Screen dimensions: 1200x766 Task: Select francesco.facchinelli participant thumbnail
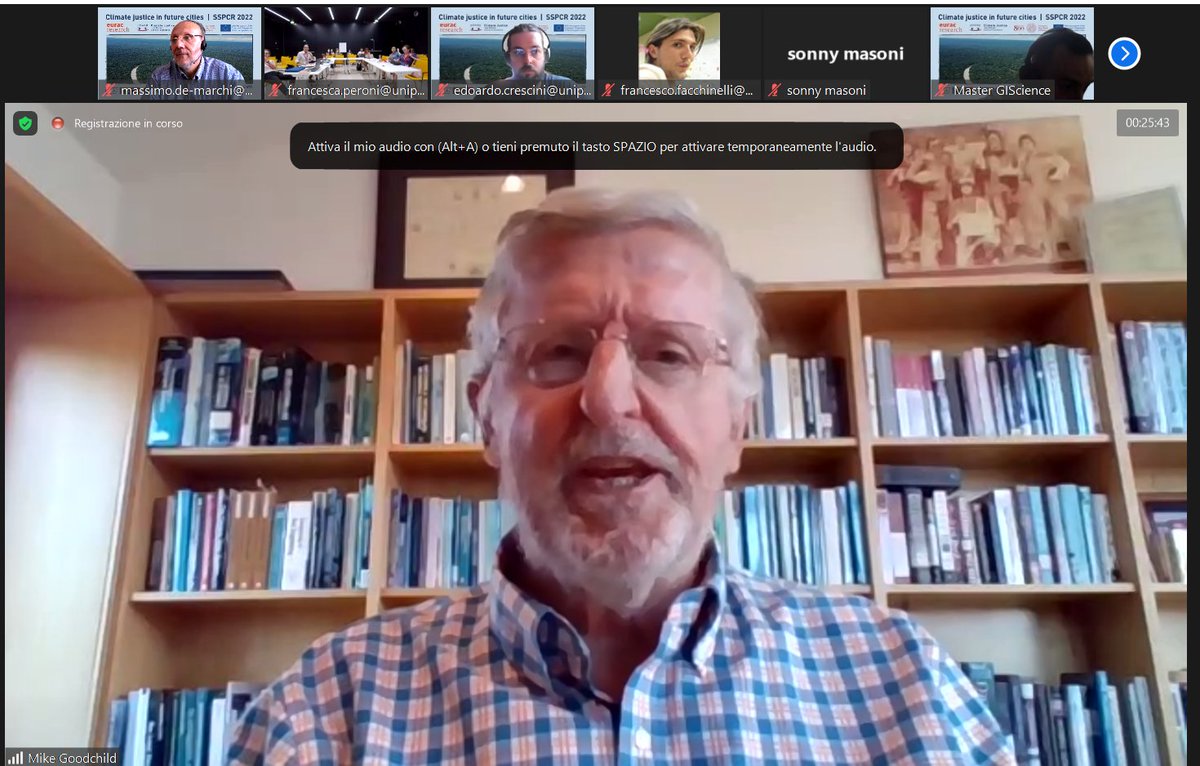point(678,53)
